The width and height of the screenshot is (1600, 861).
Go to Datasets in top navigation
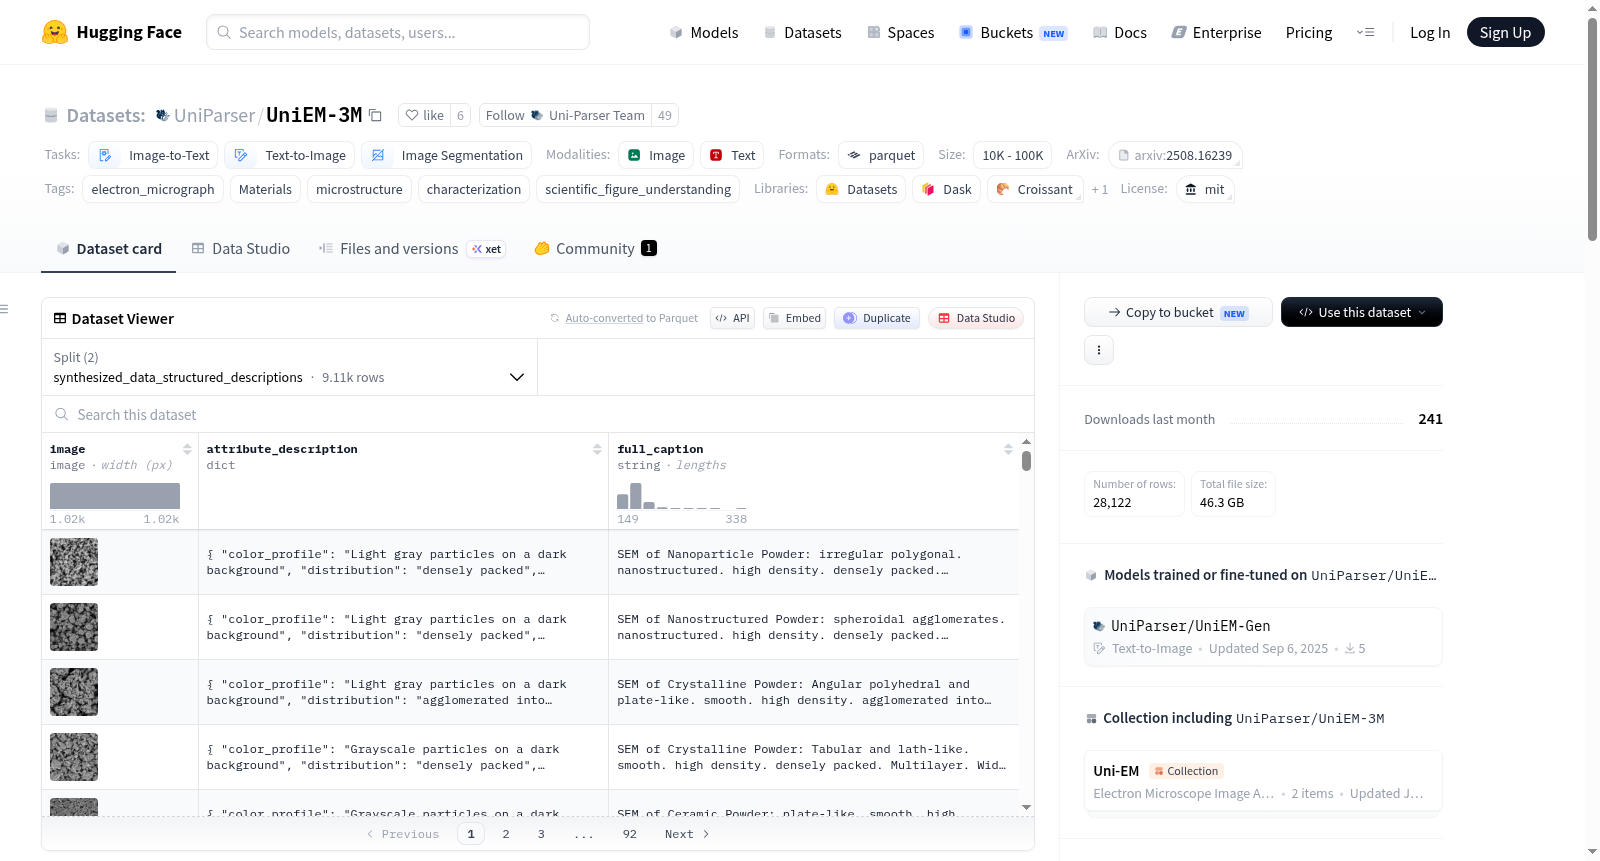(803, 33)
